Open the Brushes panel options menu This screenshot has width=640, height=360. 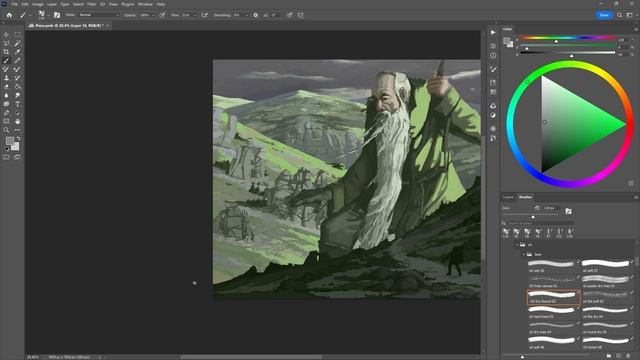tap(636, 198)
